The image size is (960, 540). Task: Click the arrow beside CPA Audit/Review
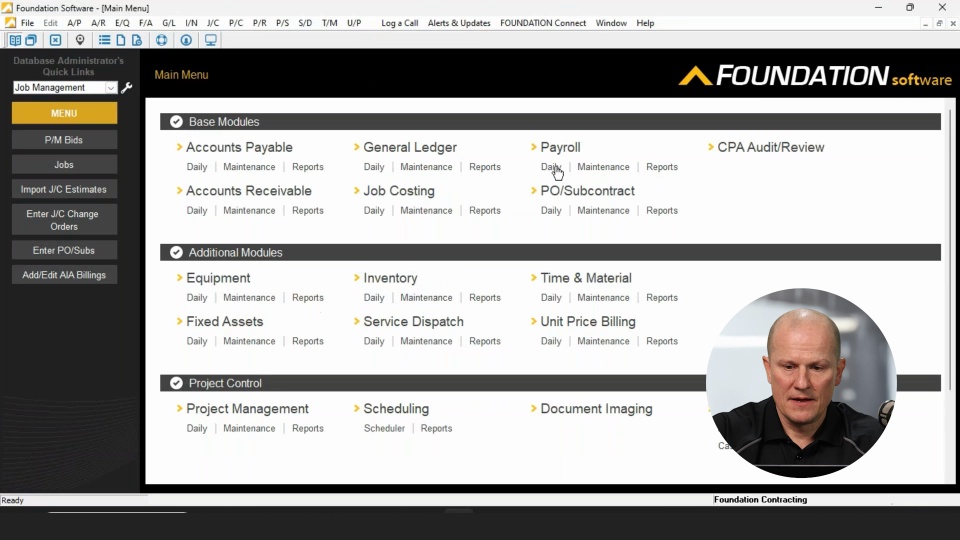coord(711,147)
